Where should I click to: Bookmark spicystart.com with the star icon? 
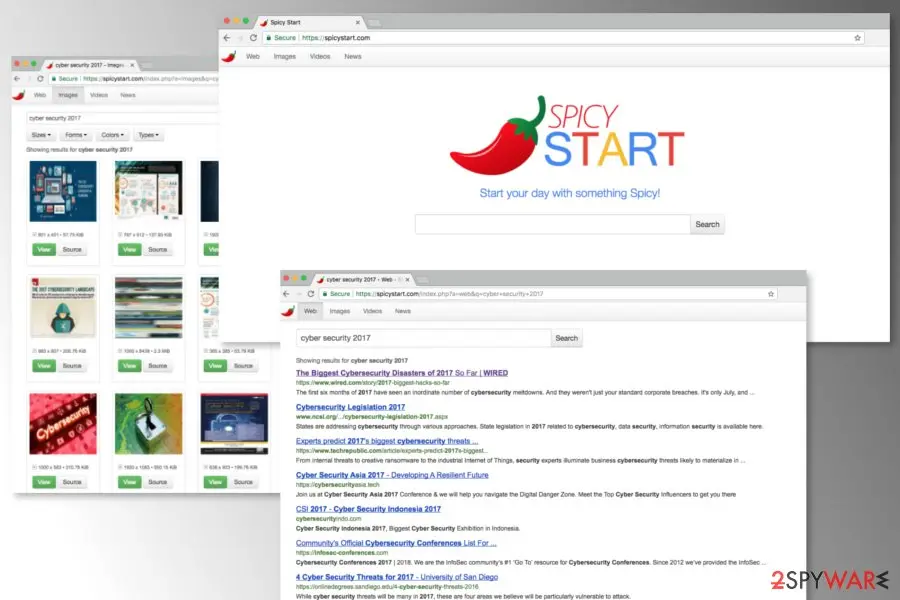(857, 38)
